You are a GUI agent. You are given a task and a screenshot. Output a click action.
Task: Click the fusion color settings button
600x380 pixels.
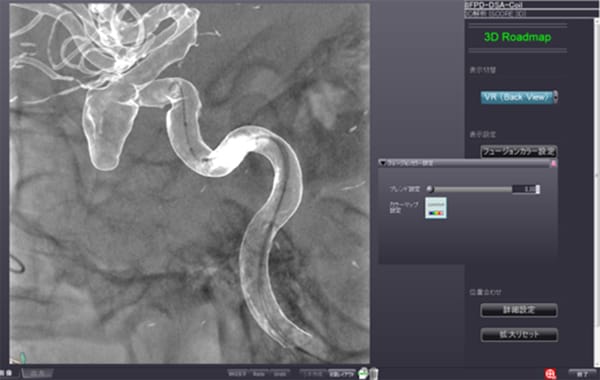pyautogui.click(x=518, y=152)
